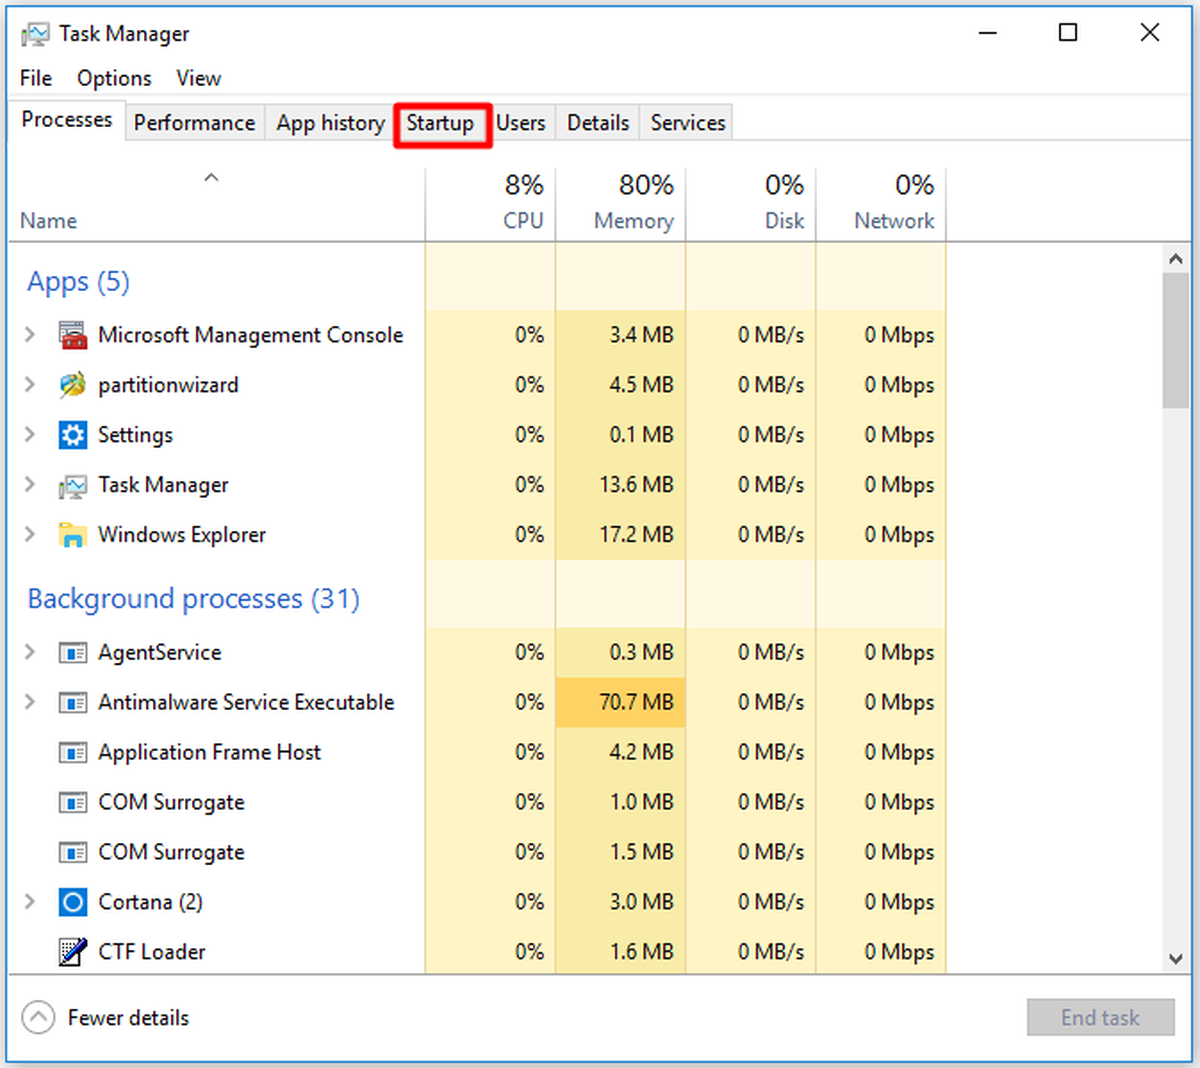The height and width of the screenshot is (1068, 1200).
Task: Click the AgentService process icon
Action: click(x=73, y=653)
